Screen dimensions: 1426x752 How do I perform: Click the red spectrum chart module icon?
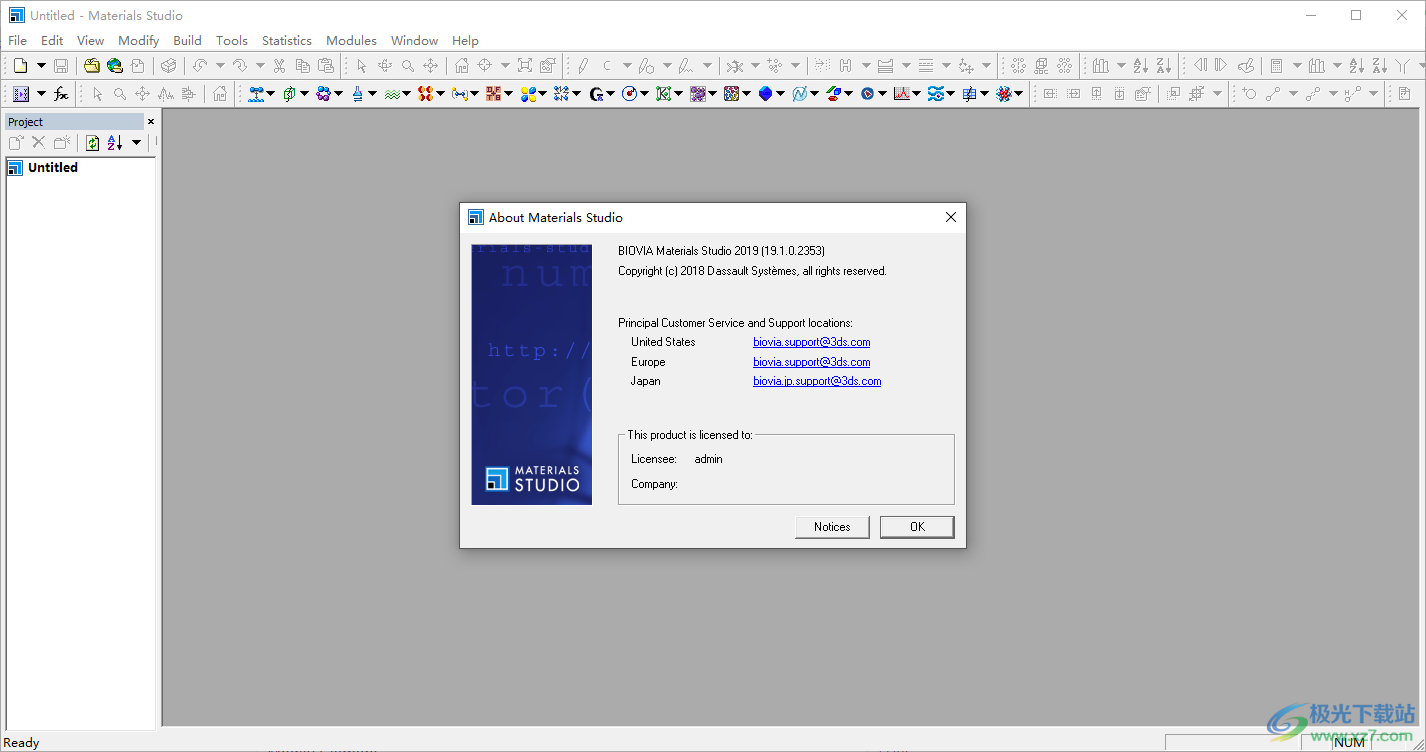point(902,94)
